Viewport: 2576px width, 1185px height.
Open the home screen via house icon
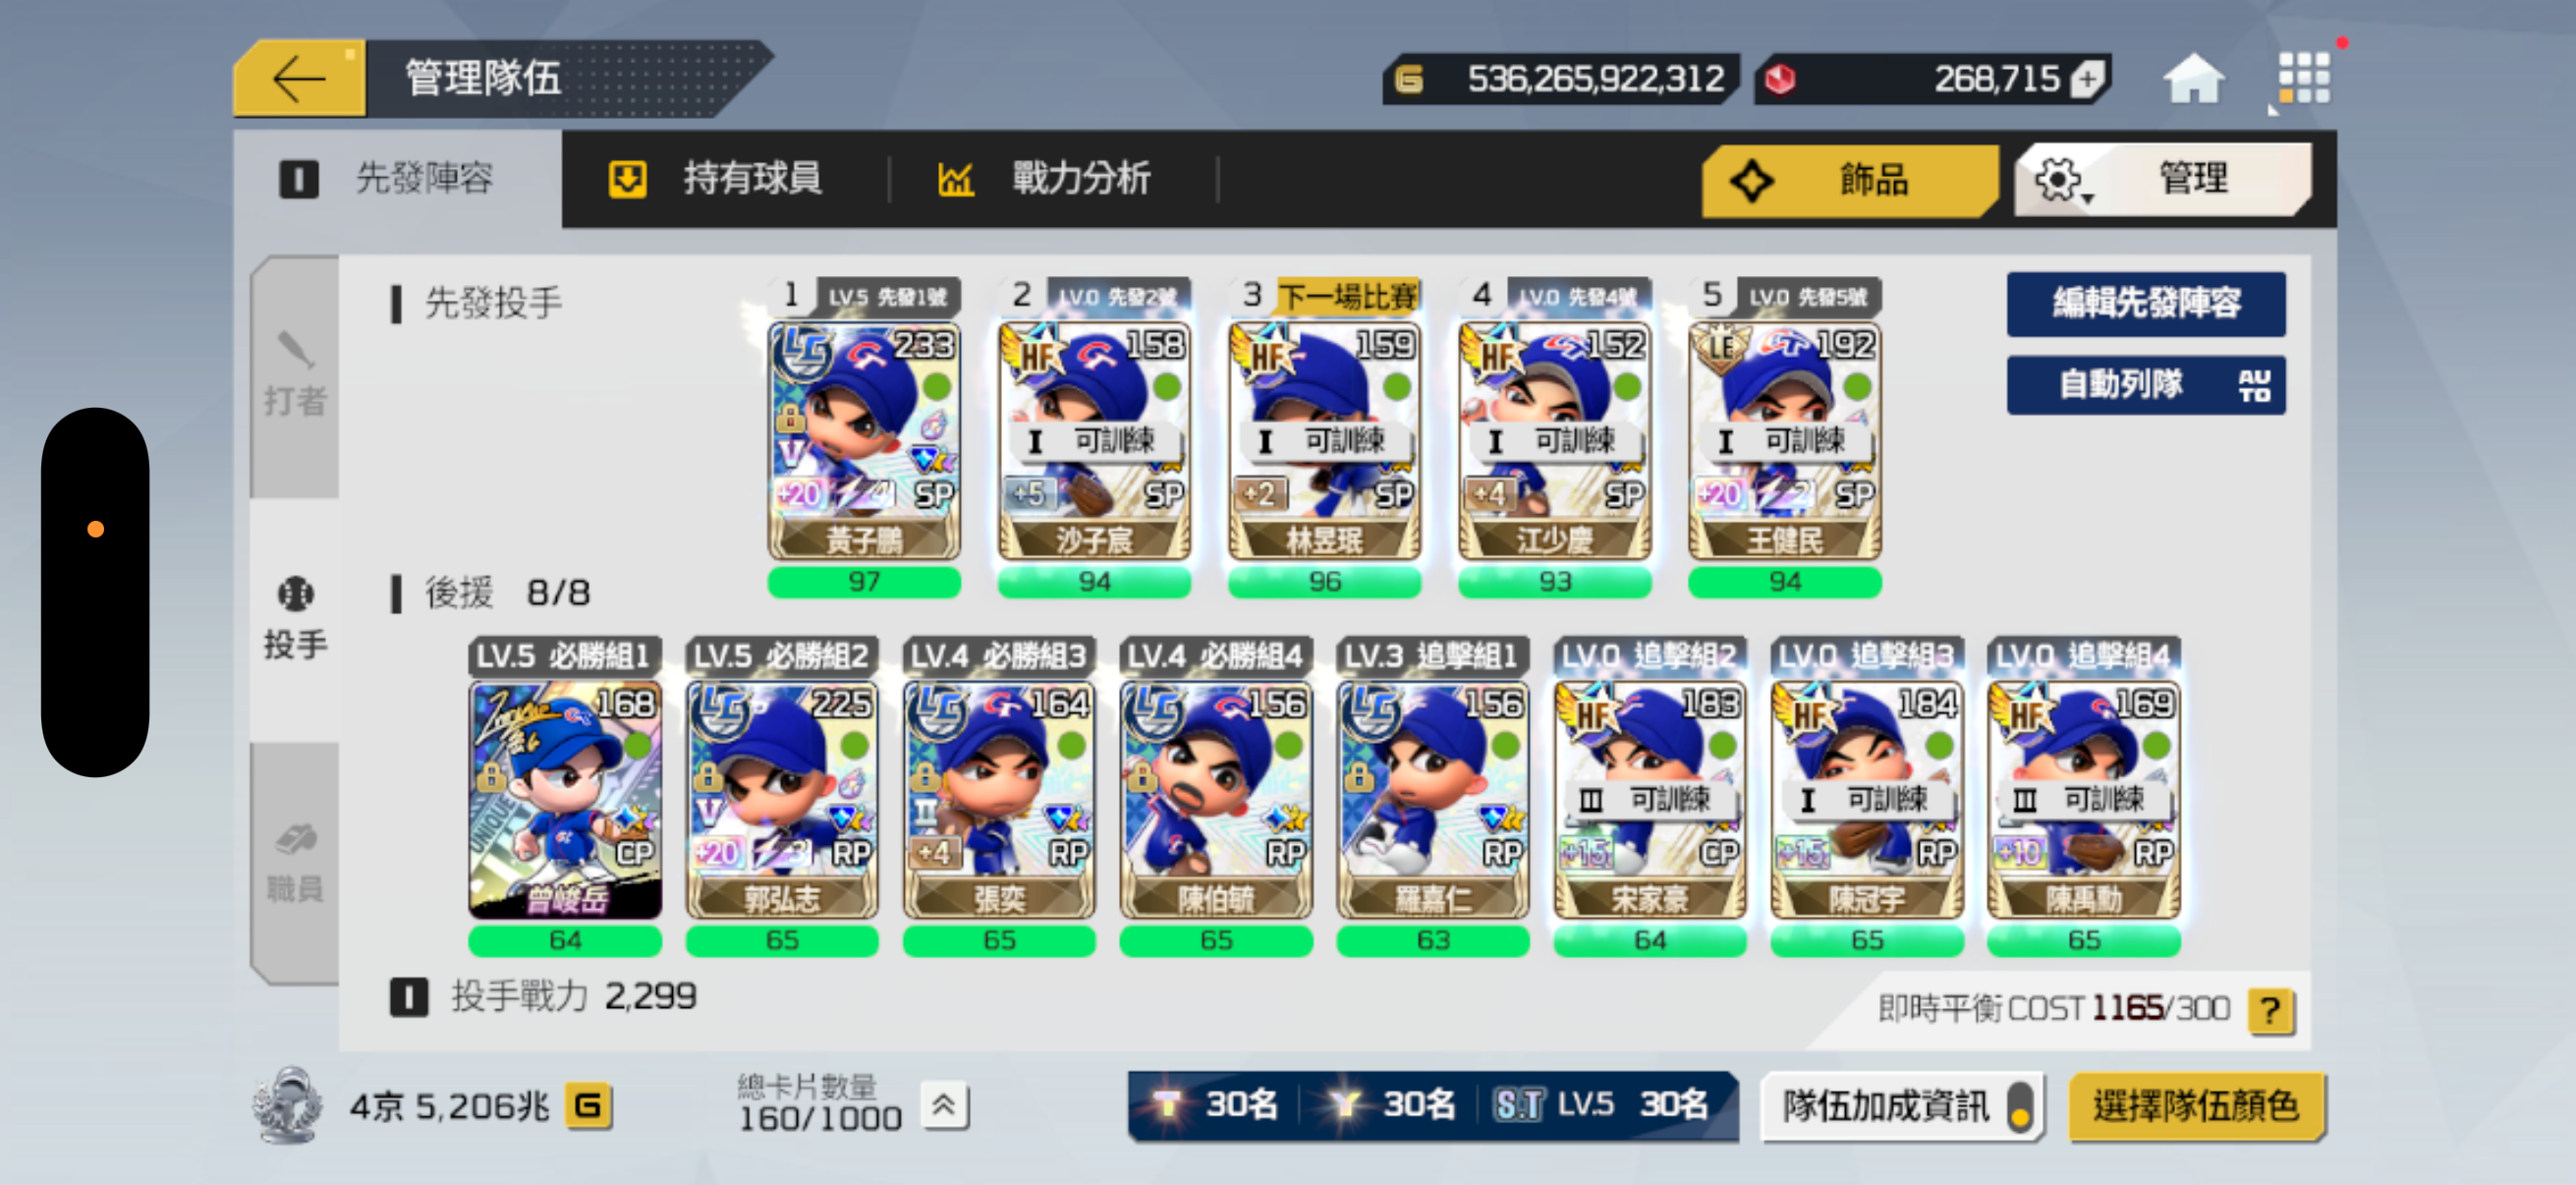(2194, 79)
